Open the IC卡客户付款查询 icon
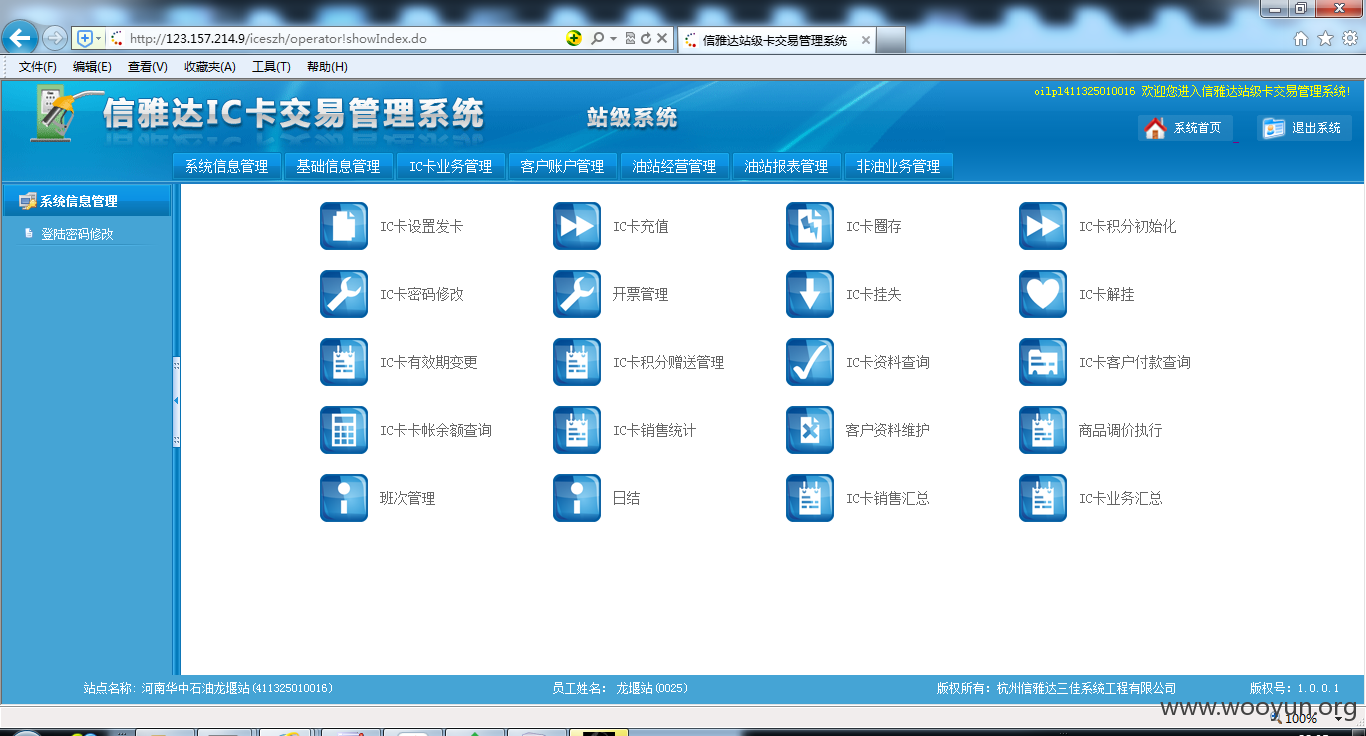This screenshot has width=1366, height=736. pos(1043,362)
